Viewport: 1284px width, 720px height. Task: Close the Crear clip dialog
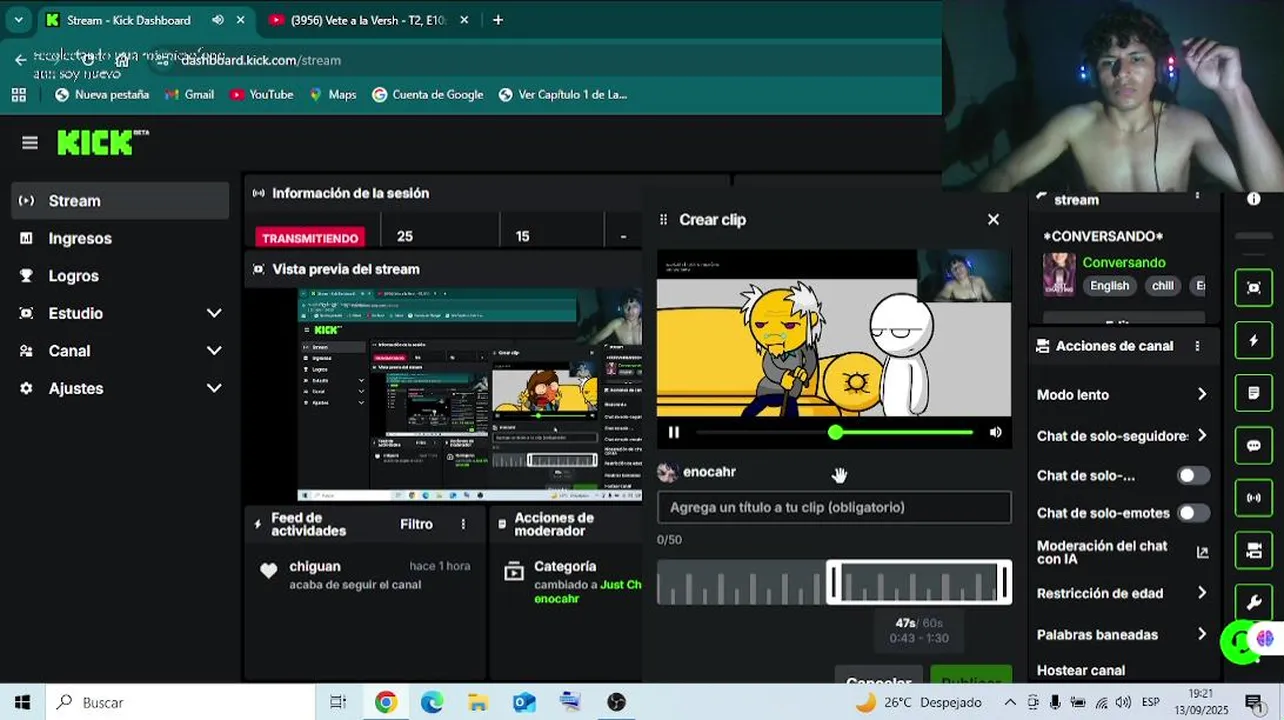click(993, 219)
